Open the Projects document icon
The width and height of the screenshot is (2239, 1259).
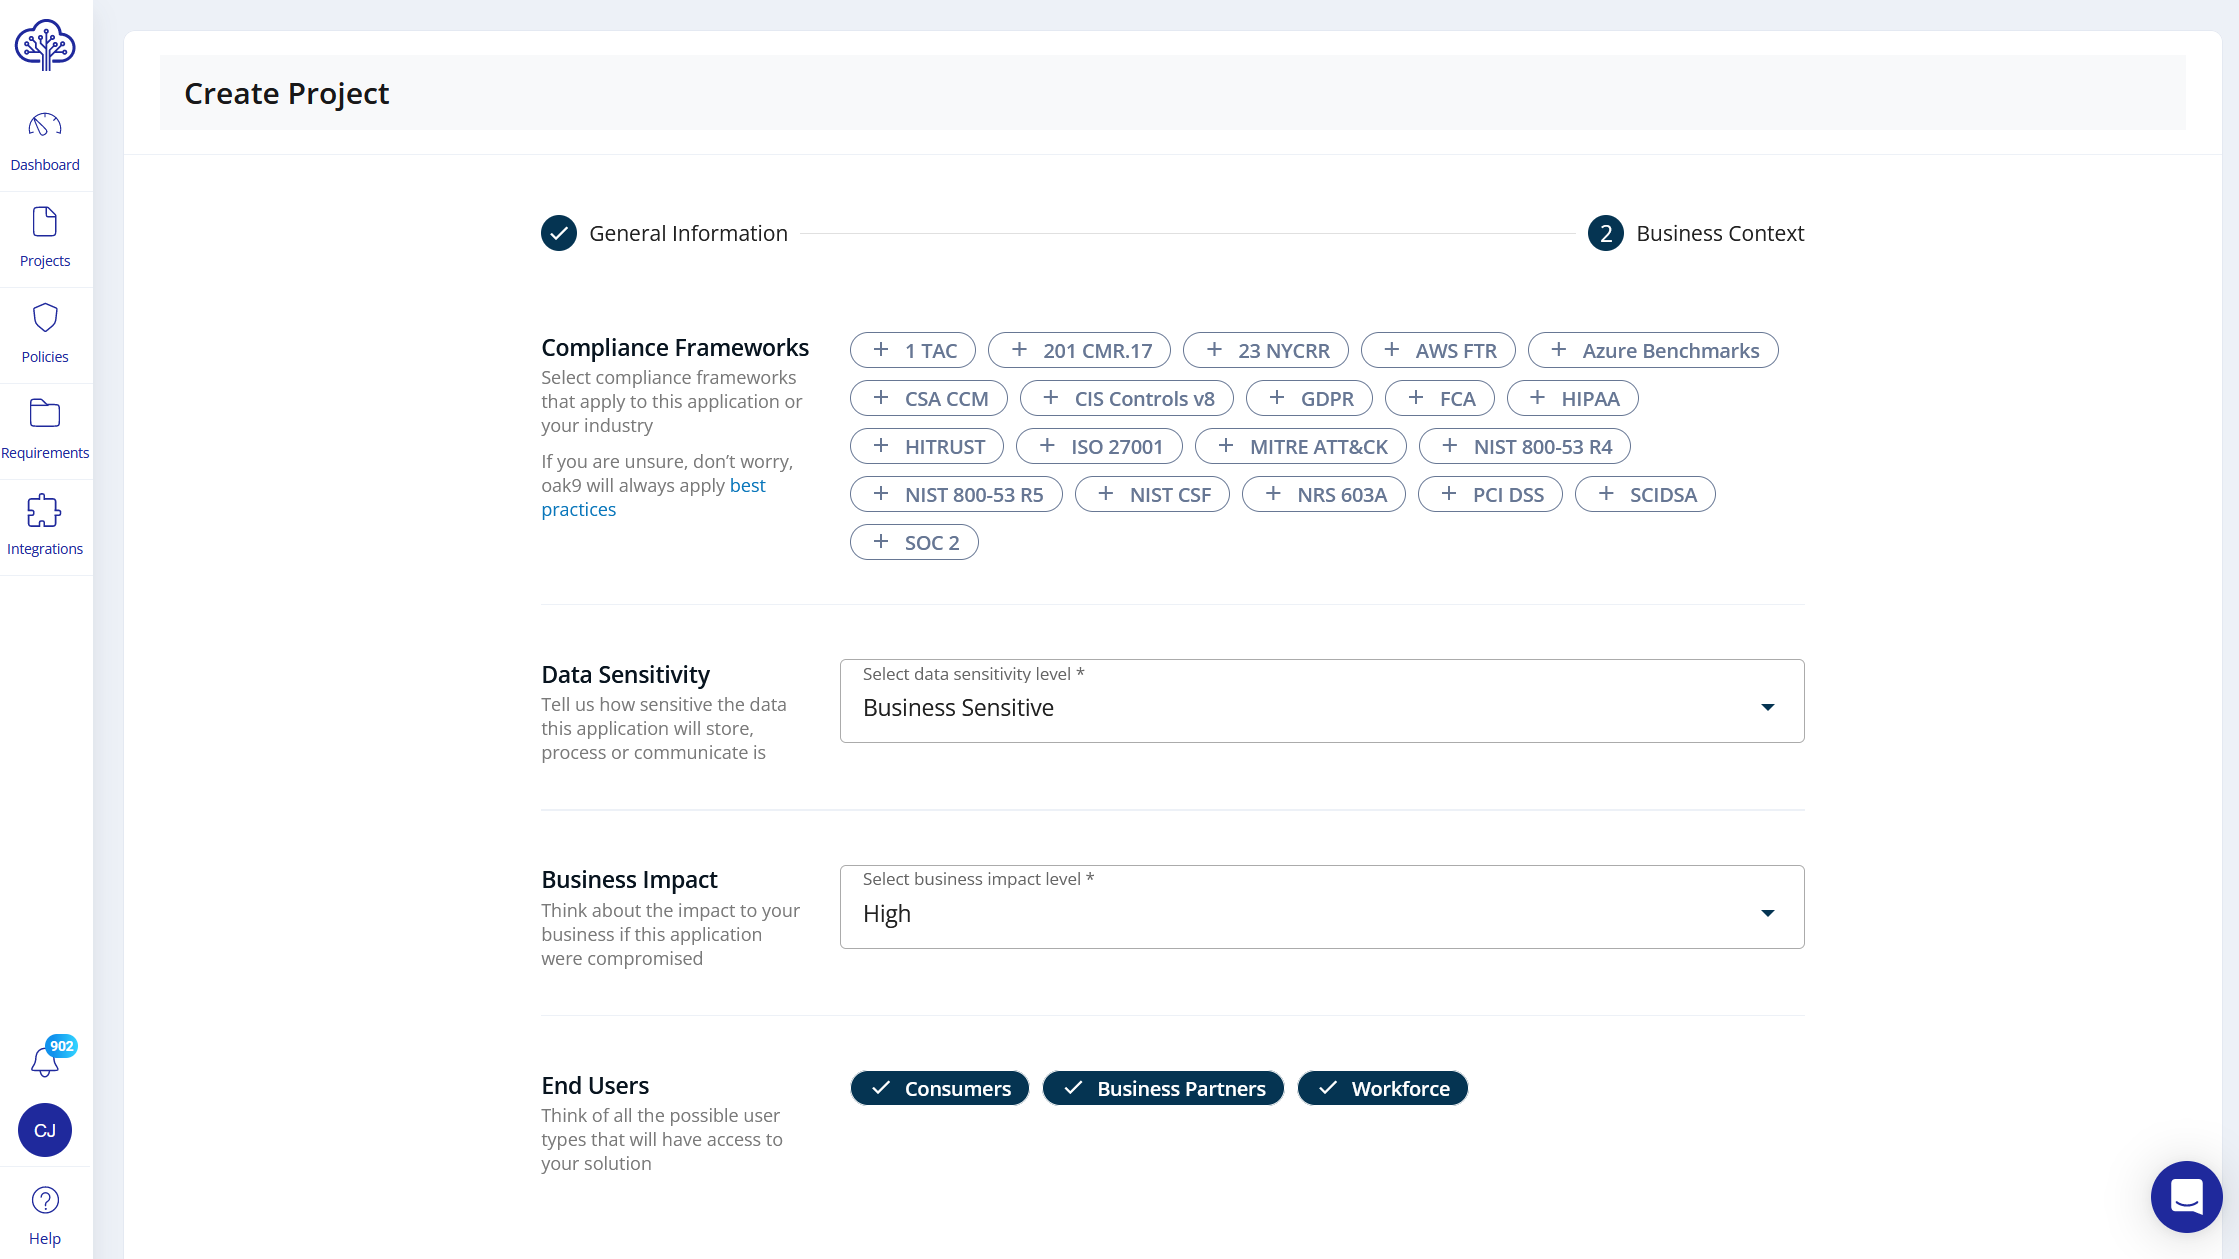click(45, 221)
